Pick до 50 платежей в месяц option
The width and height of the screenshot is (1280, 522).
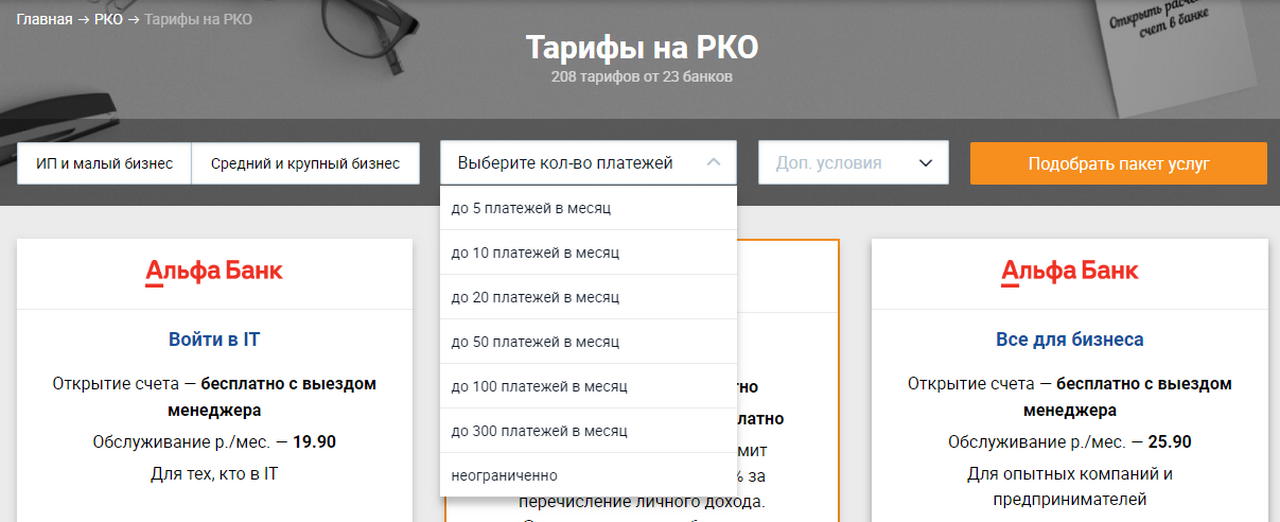point(535,342)
